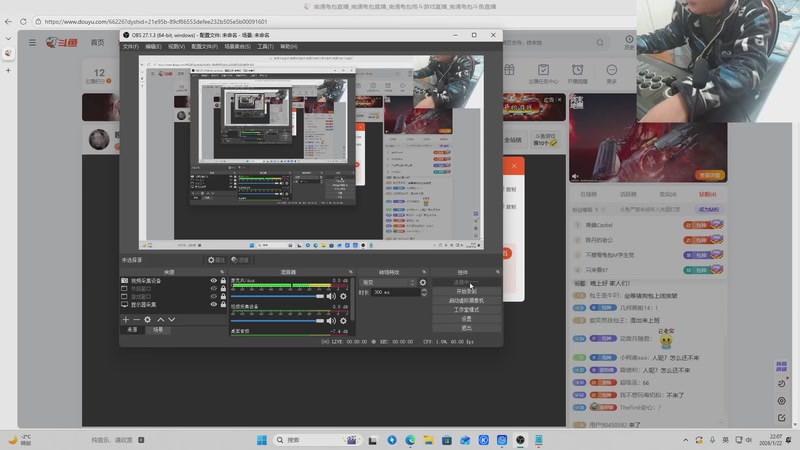Open the 编辑(E) menu in OBS
800x450 pixels.
(x=153, y=46)
